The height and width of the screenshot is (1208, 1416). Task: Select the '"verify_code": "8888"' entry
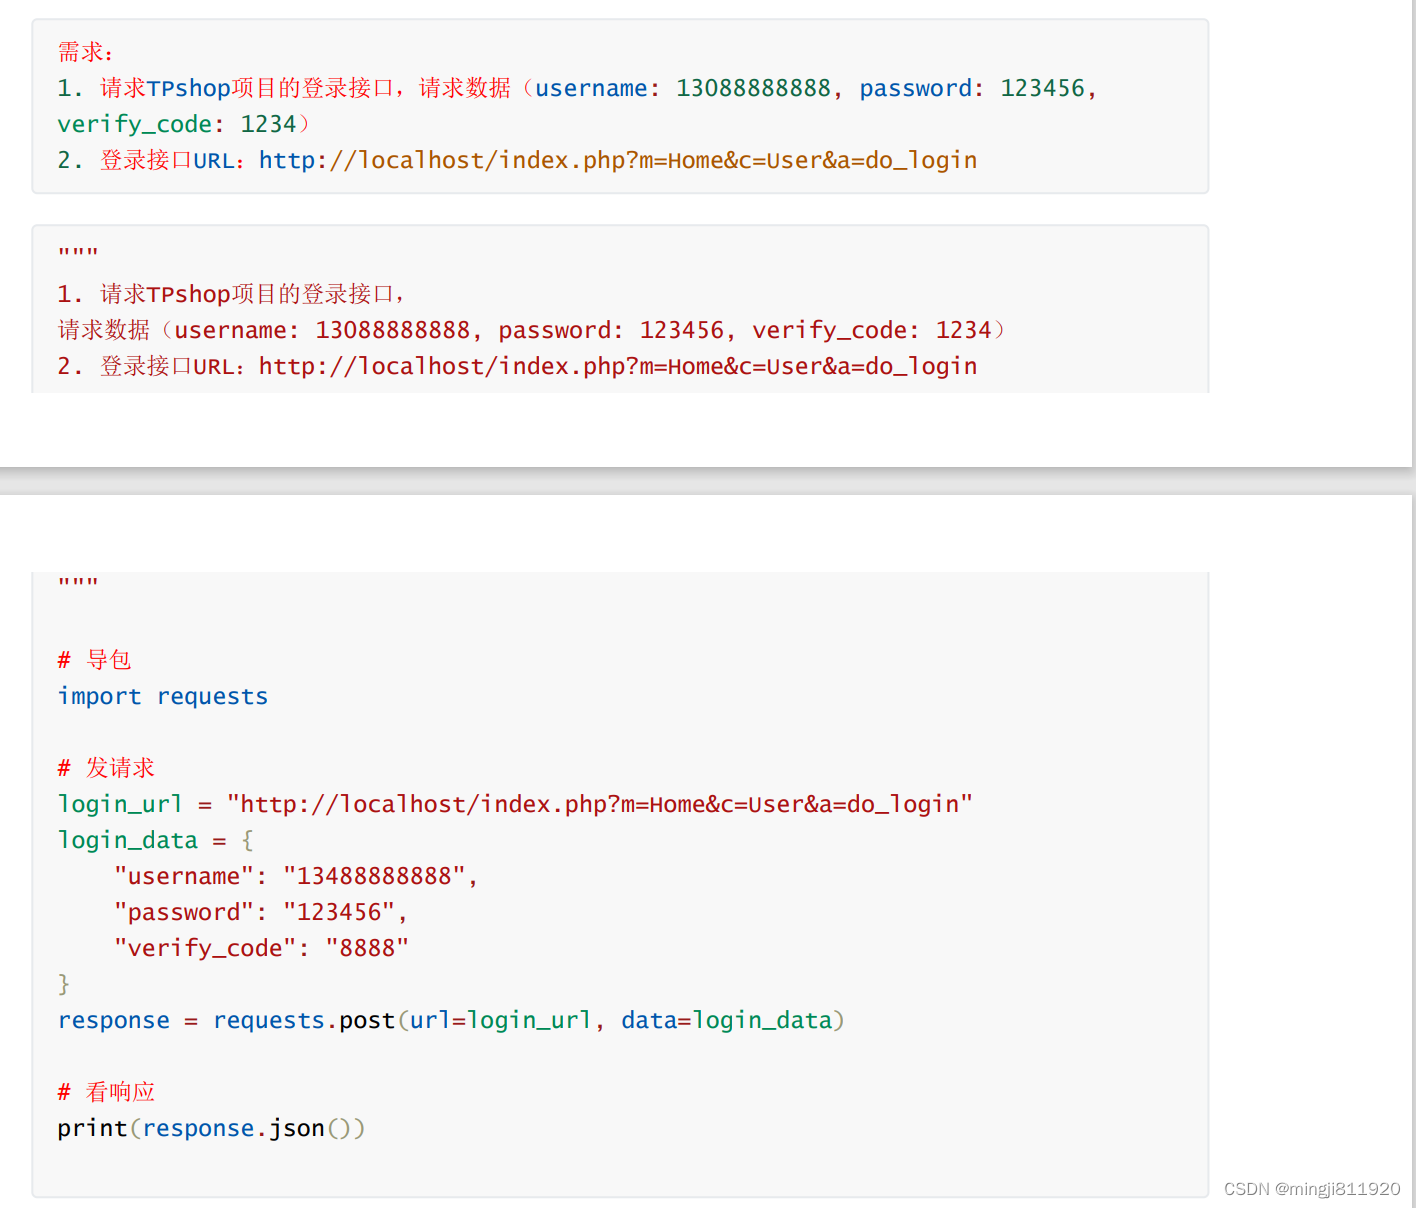[x=261, y=948]
